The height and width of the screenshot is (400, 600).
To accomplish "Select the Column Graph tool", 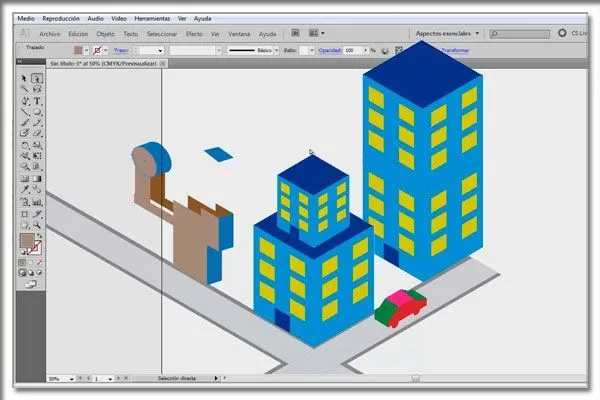I will tap(37, 202).
